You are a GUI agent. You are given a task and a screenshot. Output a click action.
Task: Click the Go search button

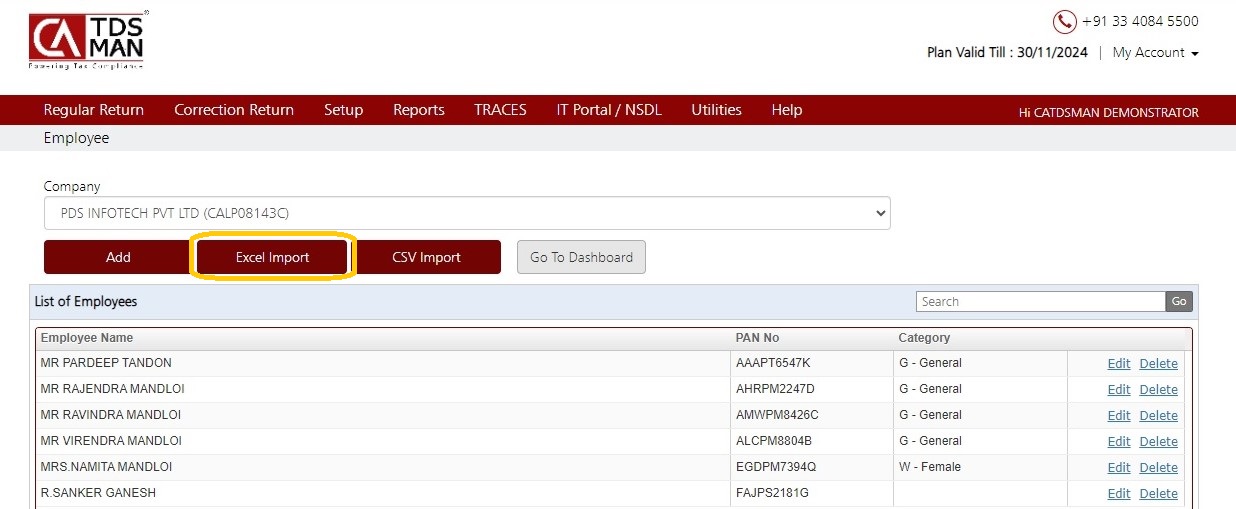1179,301
